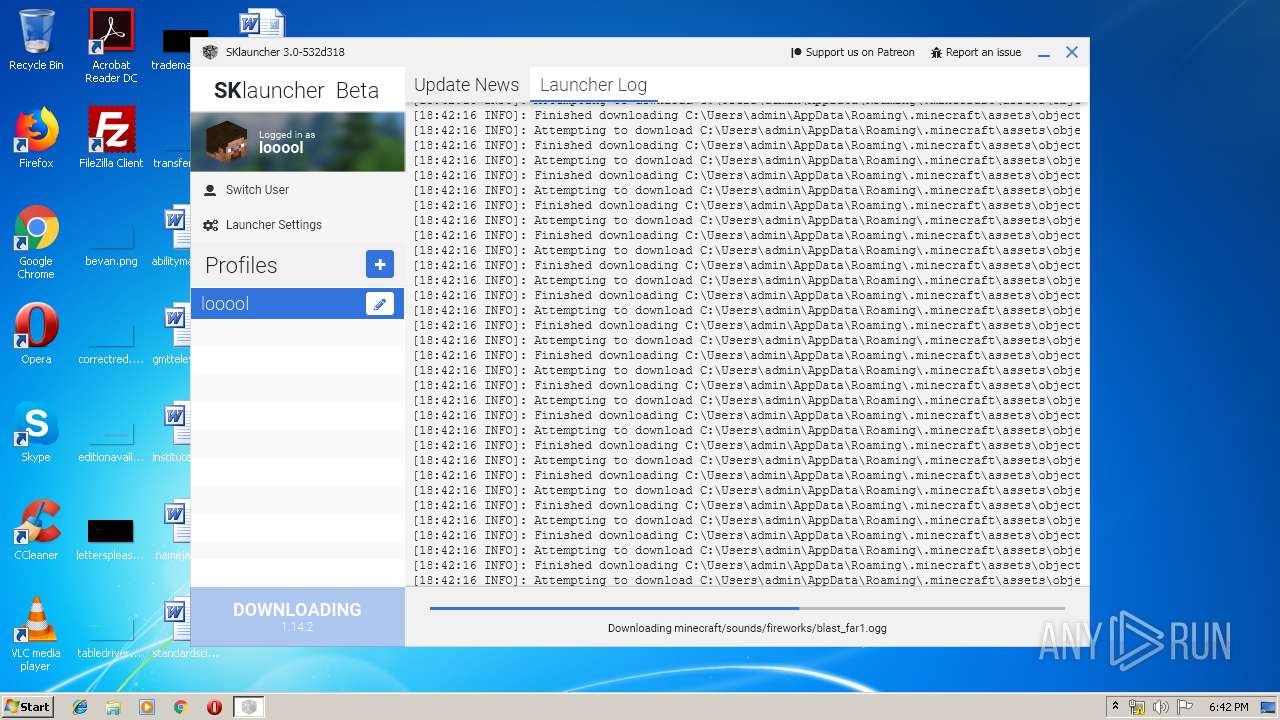Select SKlauncher taskbar button
1280x720 pixels.
click(250, 707)
